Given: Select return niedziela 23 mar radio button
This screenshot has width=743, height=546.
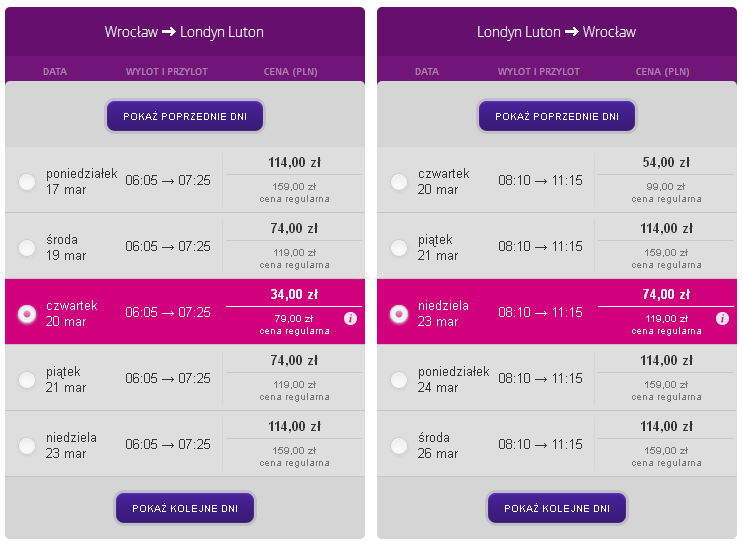Looking at the screenshot, I should (399, 314).
